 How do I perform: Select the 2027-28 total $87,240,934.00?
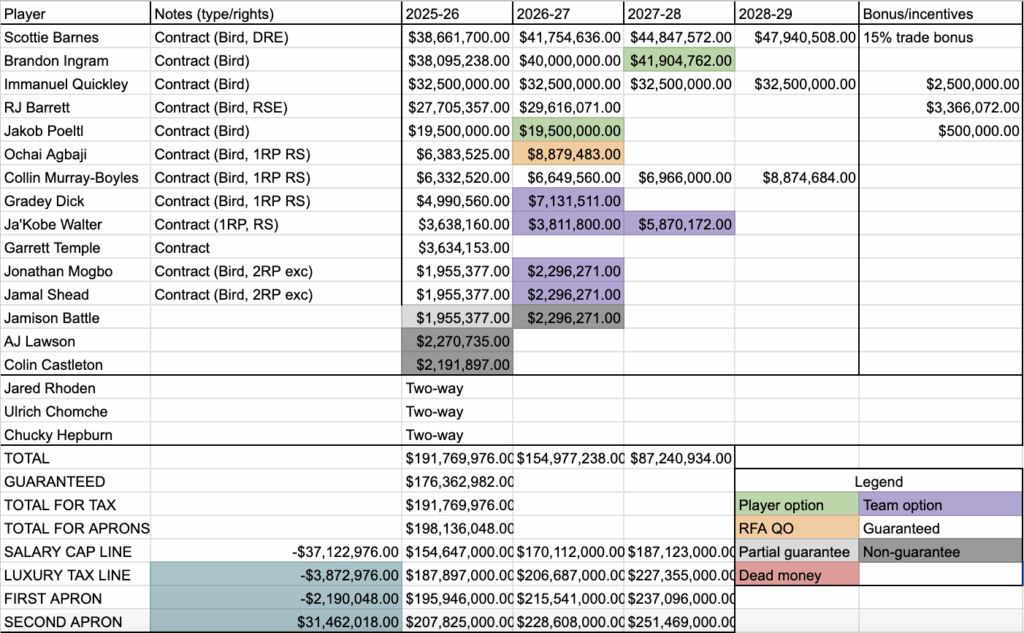679,459
